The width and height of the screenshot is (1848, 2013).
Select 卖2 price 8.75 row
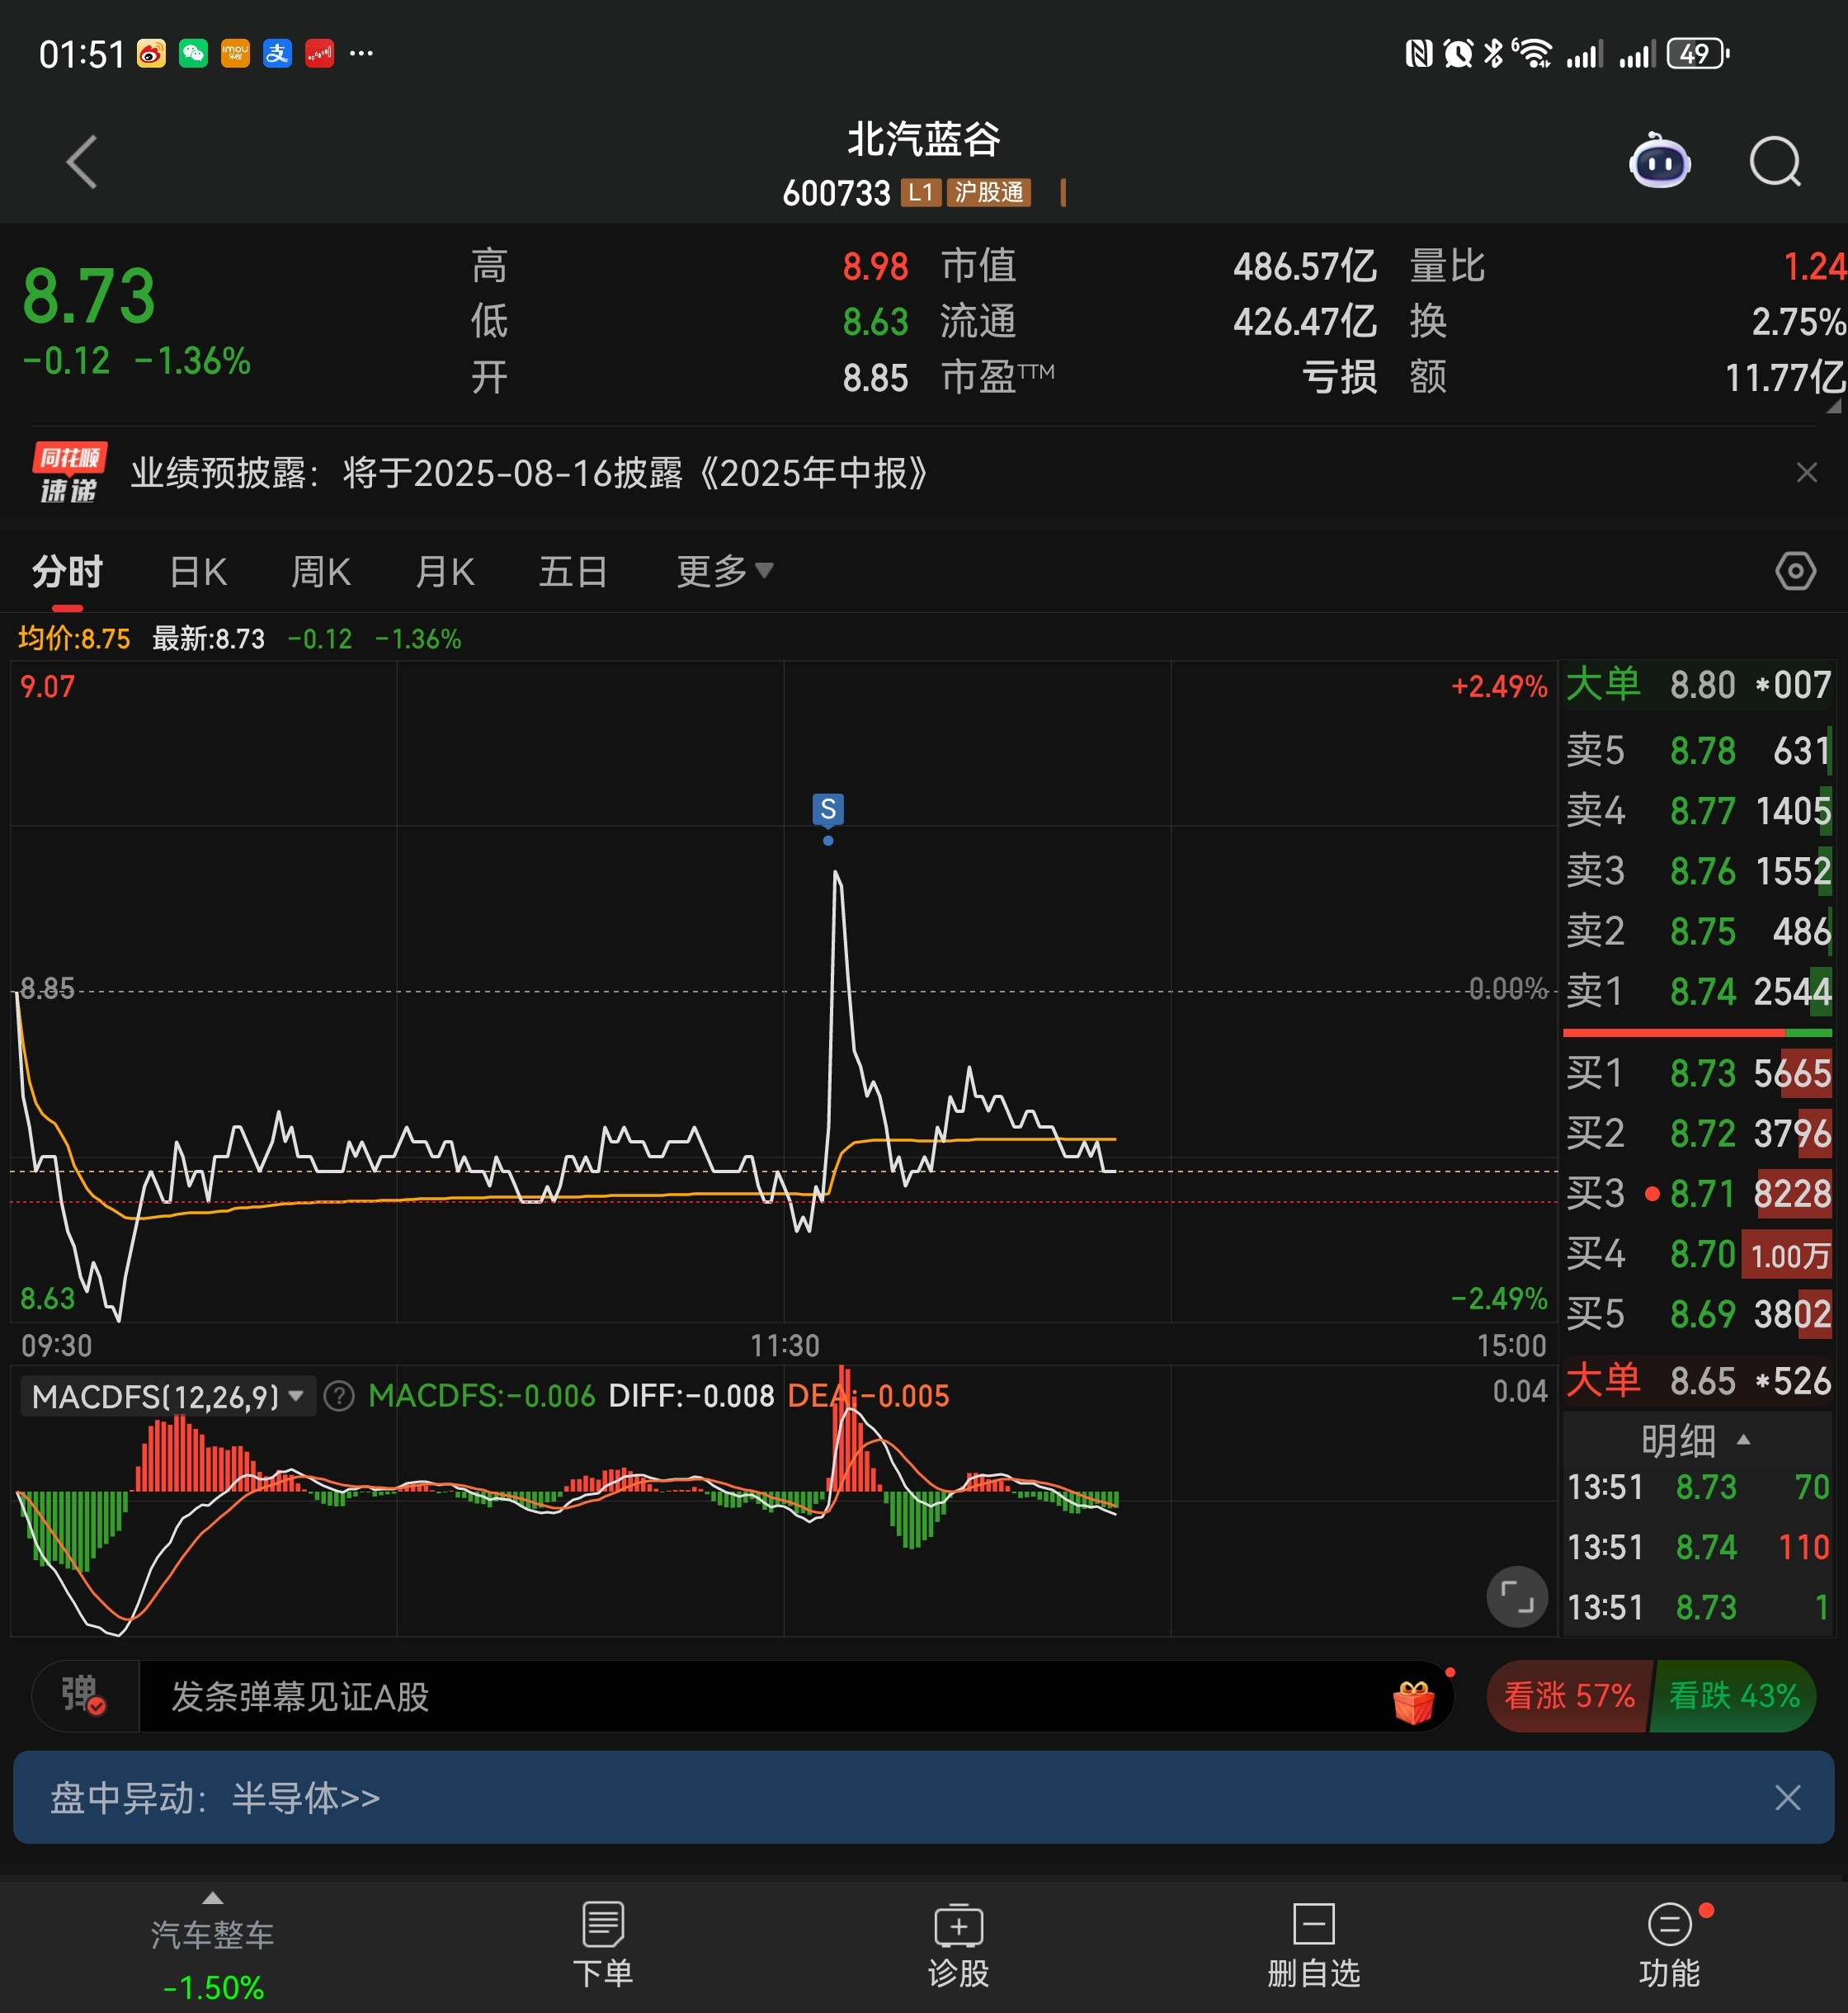[1698, 931]
